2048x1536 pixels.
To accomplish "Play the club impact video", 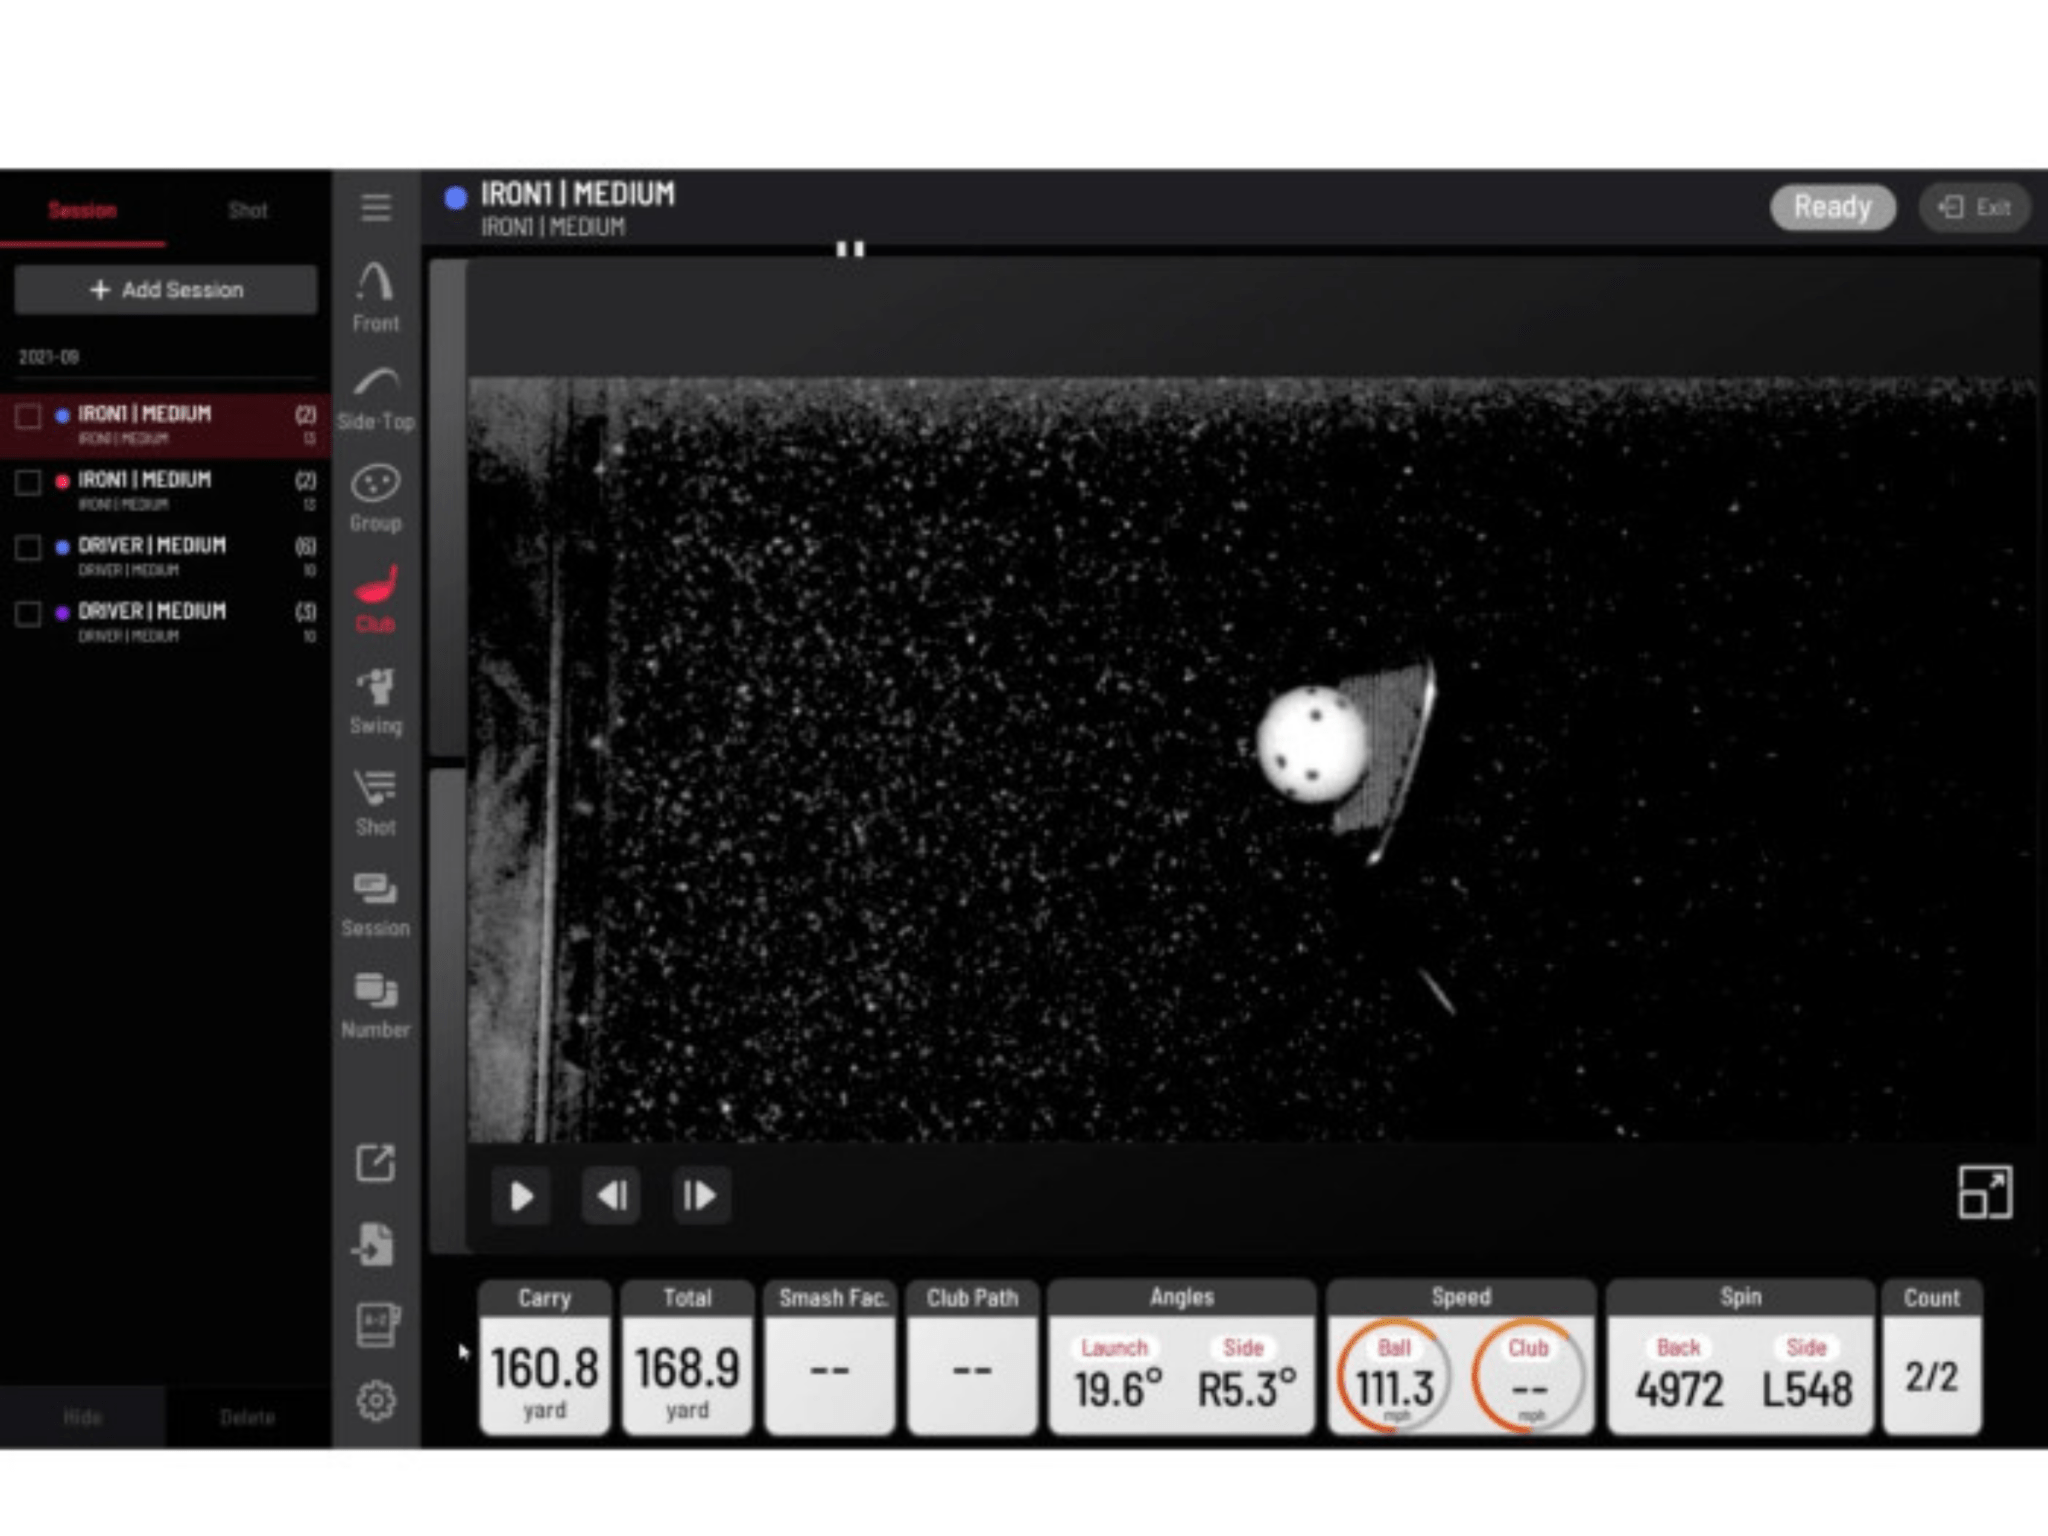I will click(x=521, y=1196).
